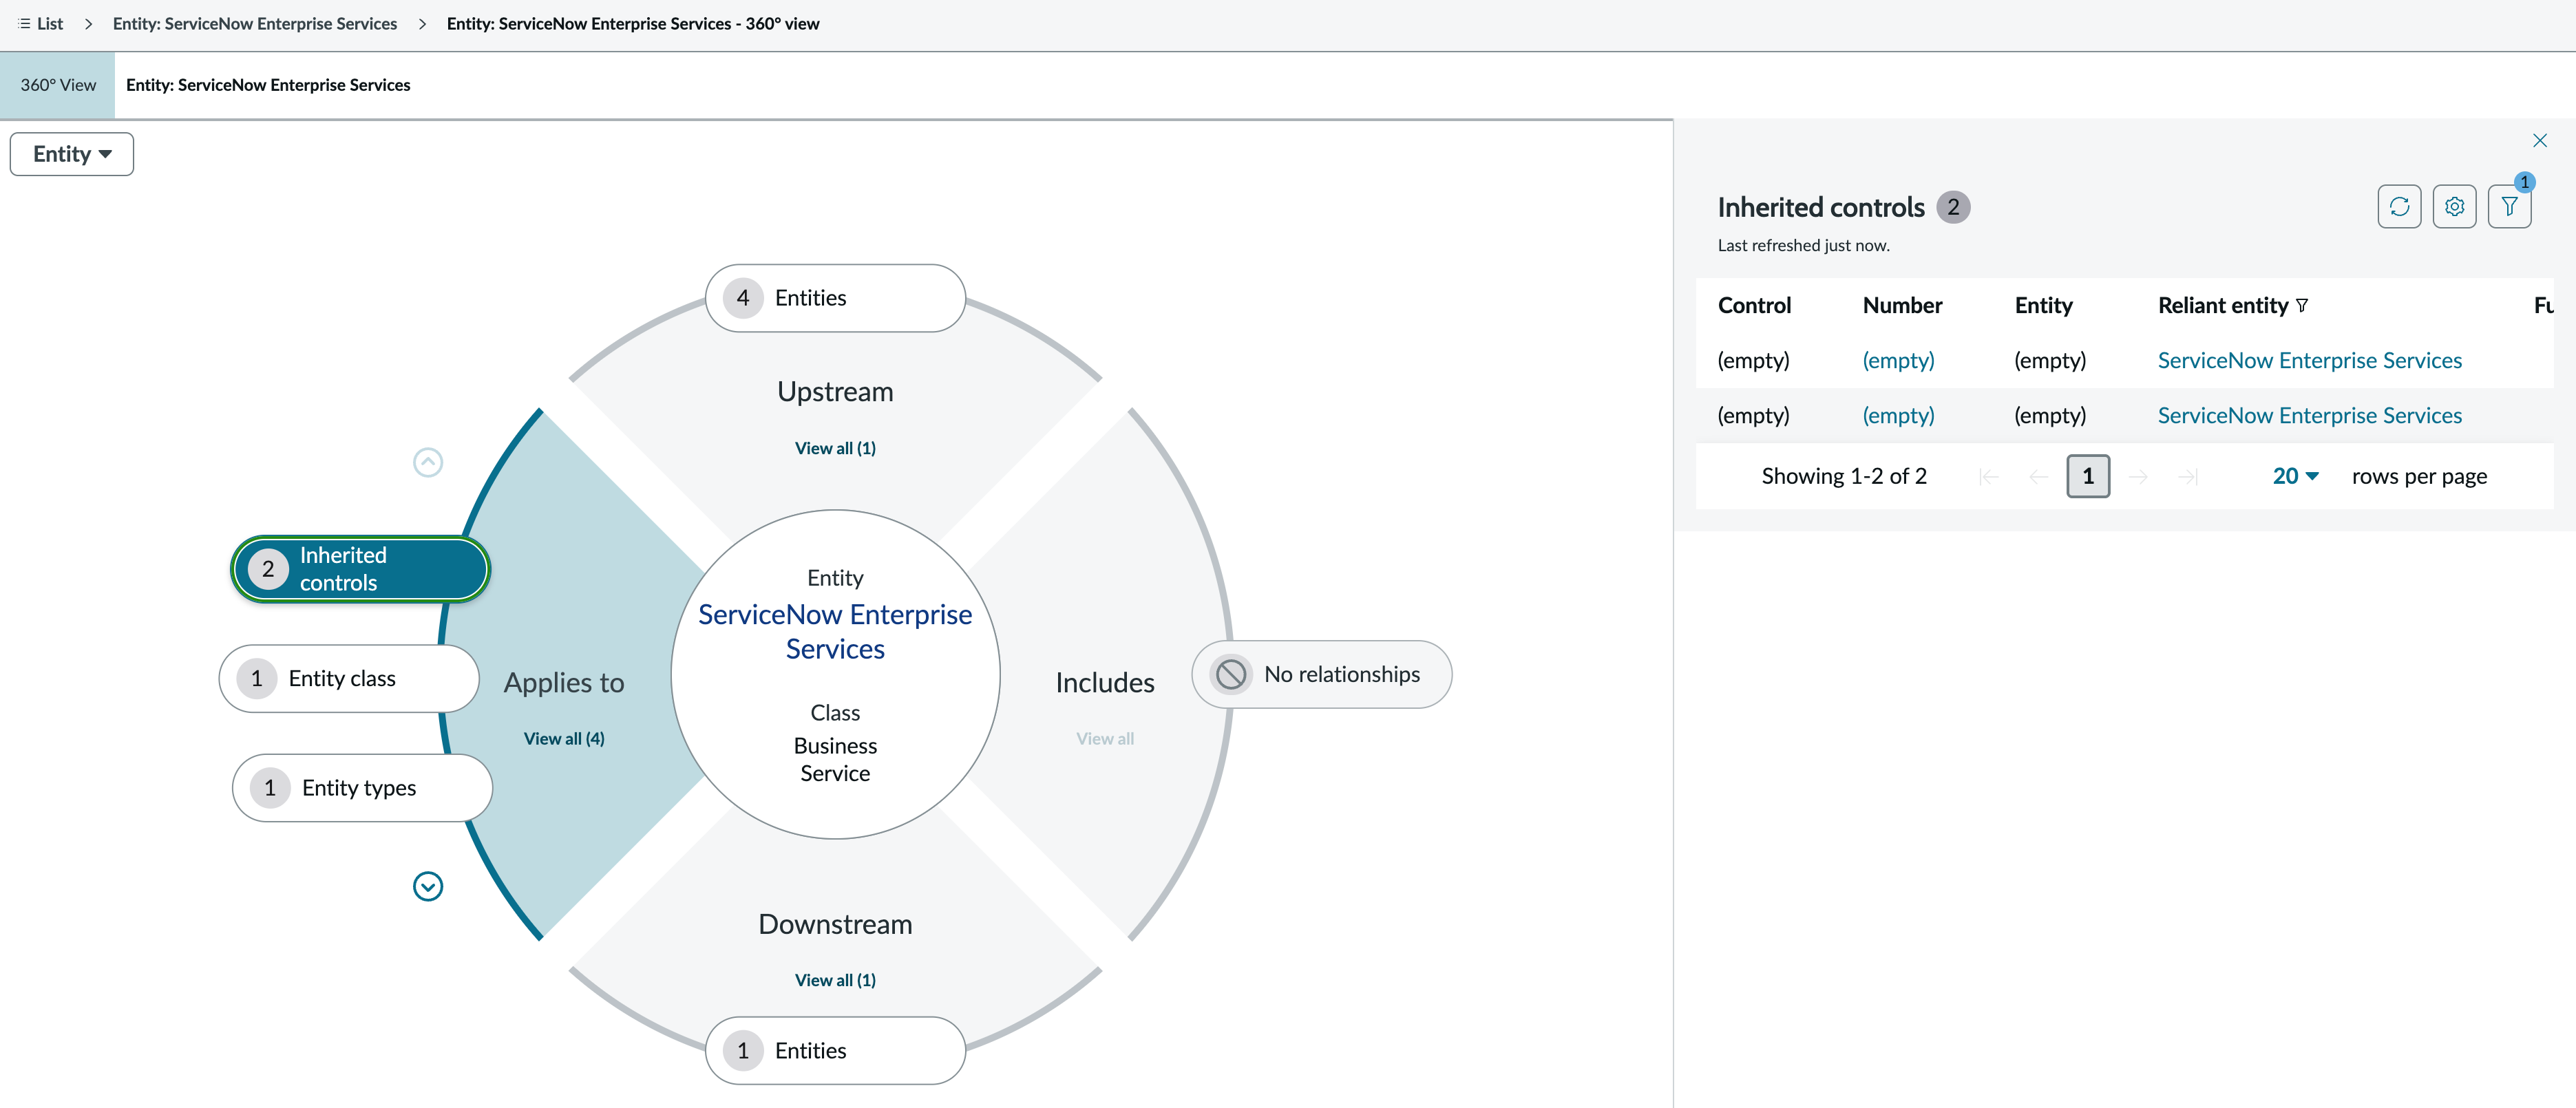Image resolution: width=2576 pixels, height=1108 pixels.
Task: Change the rows per page dropdown
Action: pyautogui.click(x=2295, y=477)
